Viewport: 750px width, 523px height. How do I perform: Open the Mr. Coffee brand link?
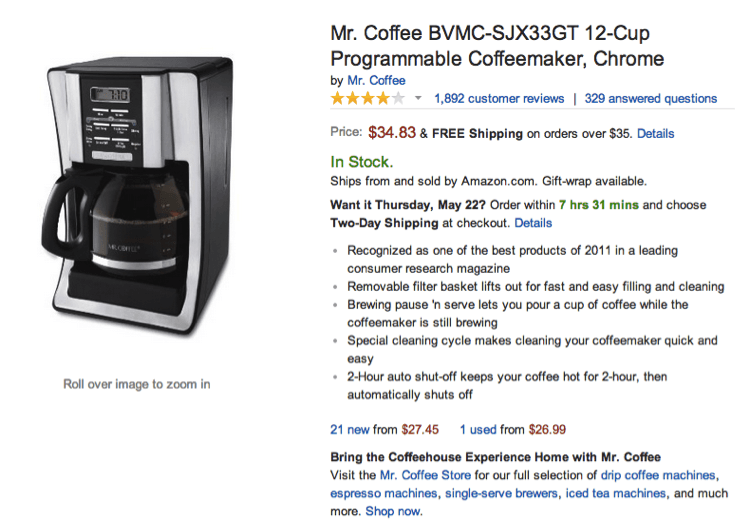tap(376, 80)
